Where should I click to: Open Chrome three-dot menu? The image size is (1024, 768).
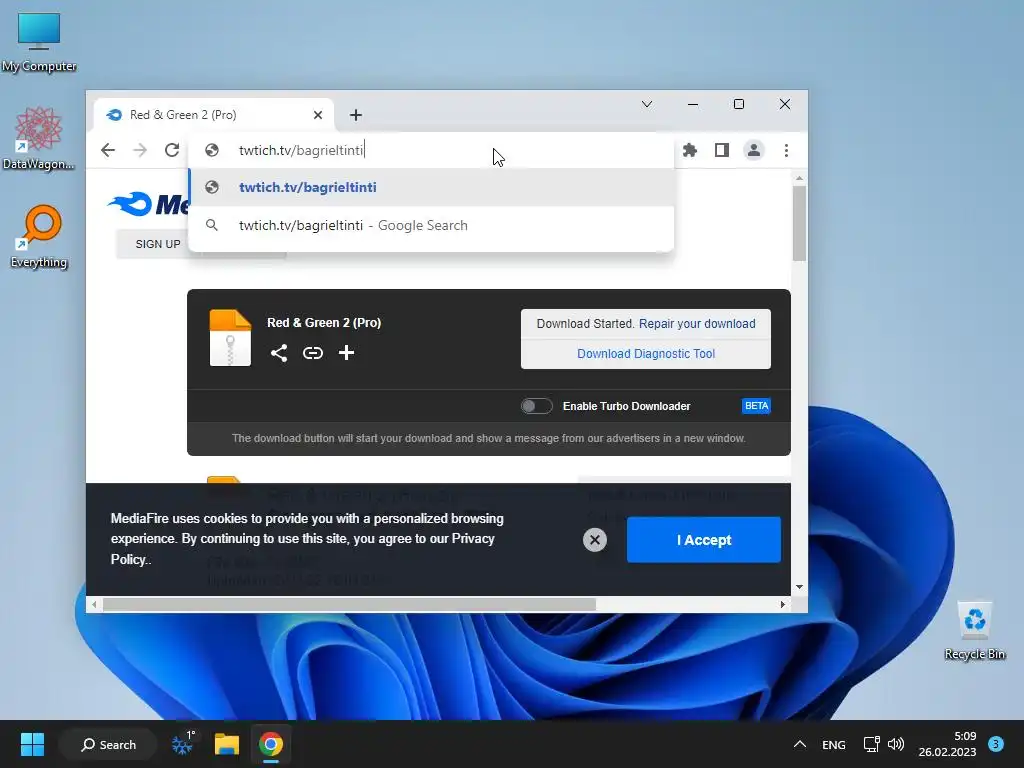(x=786, y=150)
